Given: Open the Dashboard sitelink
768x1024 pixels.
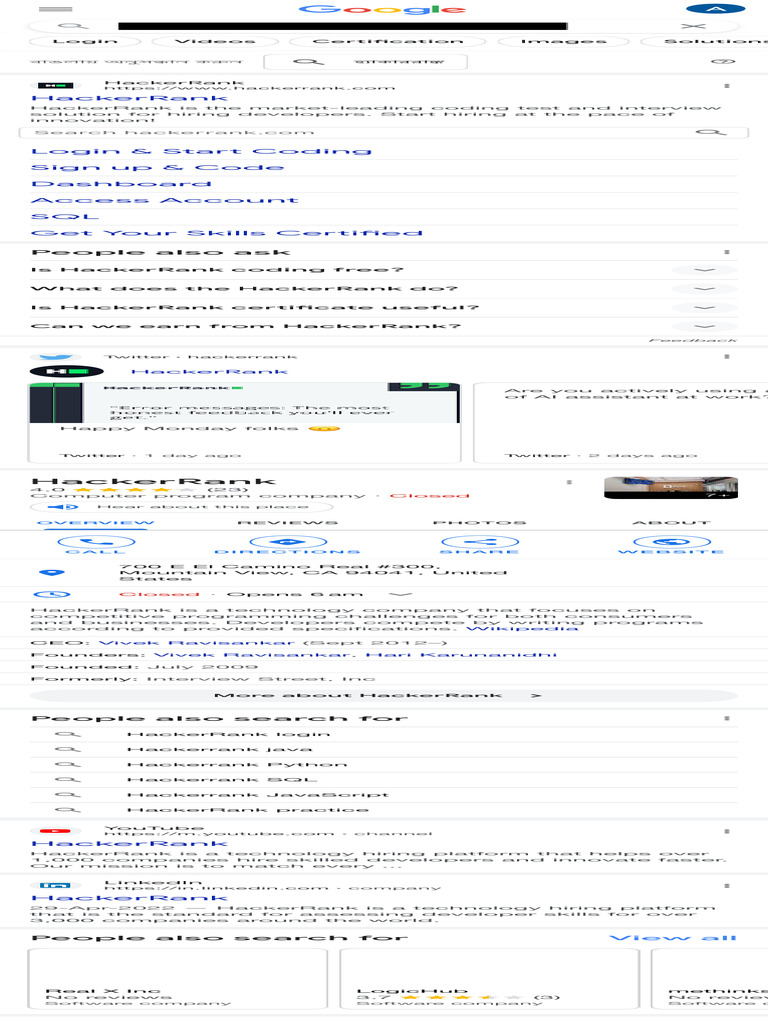Looking at the screenshot, I should coord(121,184).
